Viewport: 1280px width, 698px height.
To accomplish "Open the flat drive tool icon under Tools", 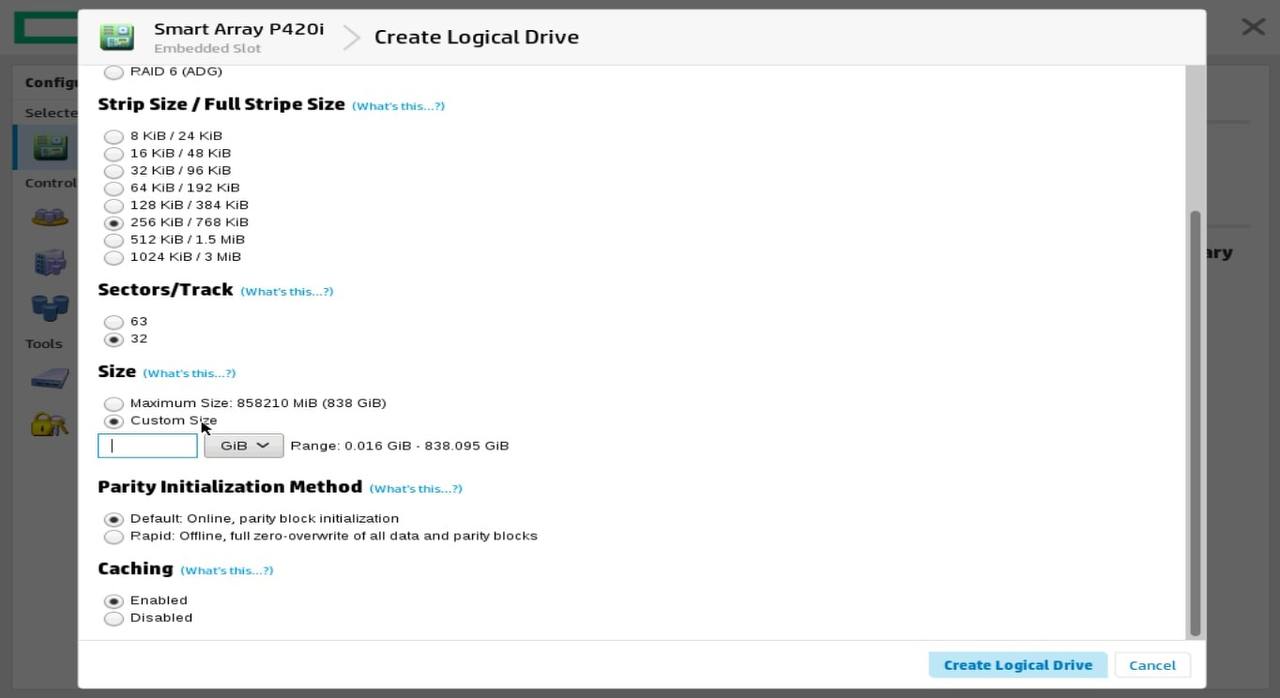I will point(49,379).
